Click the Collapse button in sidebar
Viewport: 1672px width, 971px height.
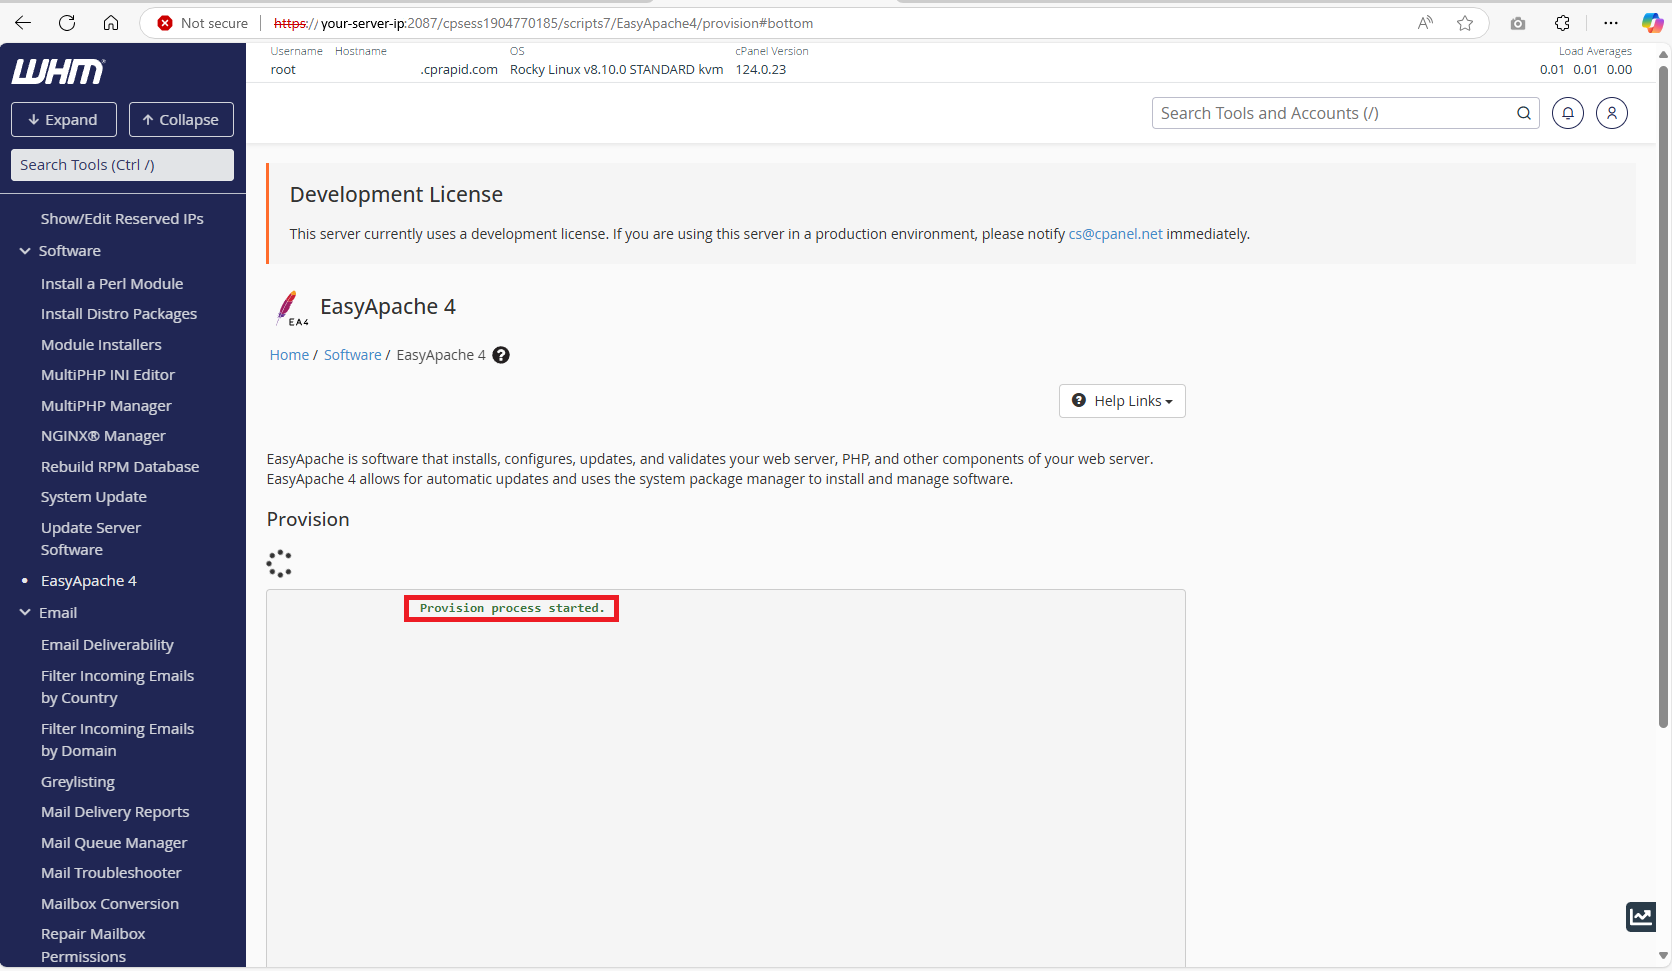[x=181, y=120]
